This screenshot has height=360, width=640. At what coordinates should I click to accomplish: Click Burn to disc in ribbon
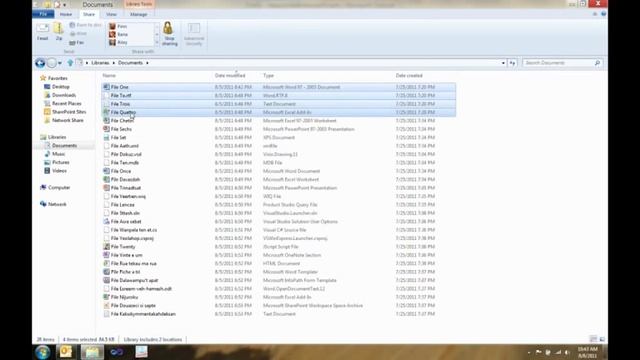point(85,25)
